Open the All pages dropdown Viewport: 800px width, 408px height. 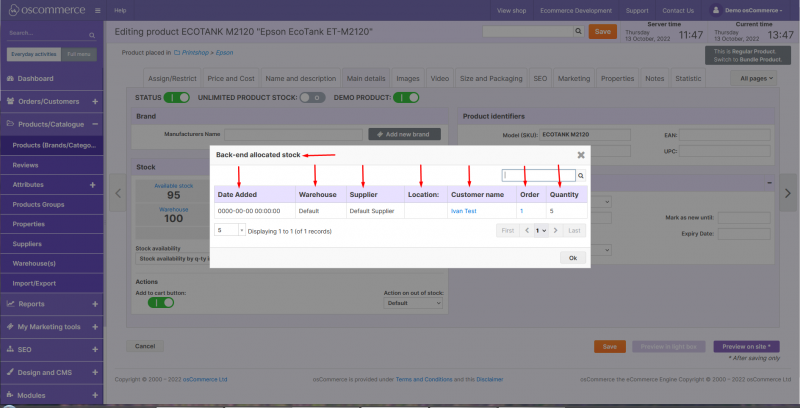coord(757,77)
